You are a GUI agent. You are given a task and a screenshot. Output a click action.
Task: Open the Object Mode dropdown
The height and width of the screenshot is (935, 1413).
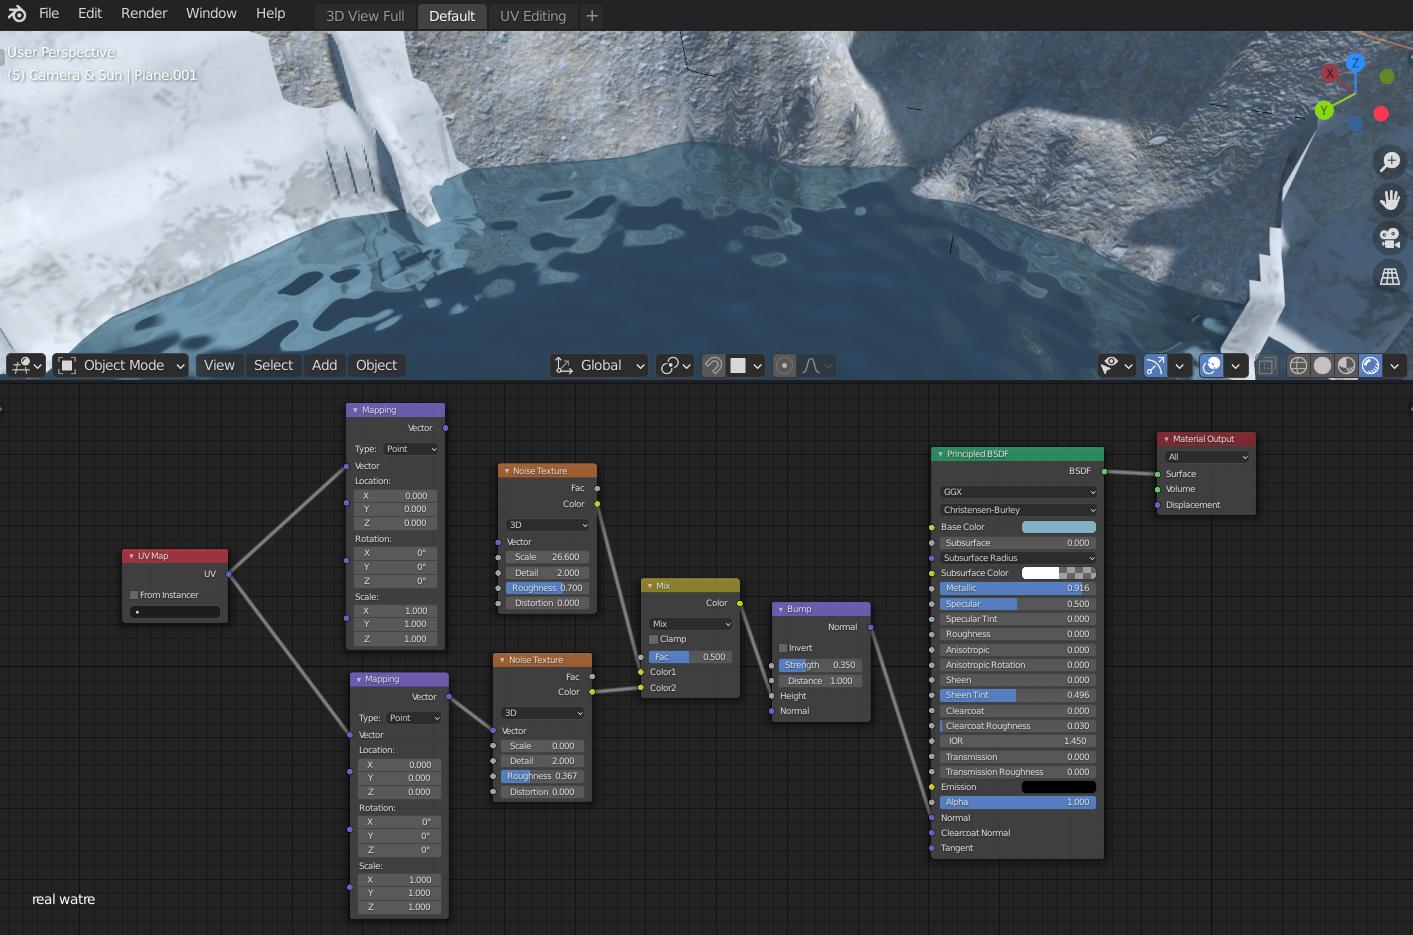[x=119, y=365]
